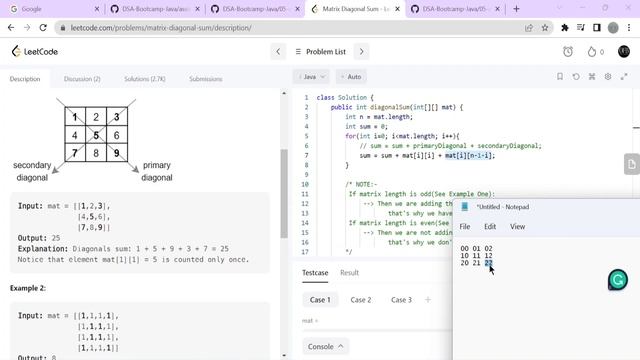This screenshot has height=360, width=640.
Task: Start the alarm clock timer icon
Action: tap(568, 52)
